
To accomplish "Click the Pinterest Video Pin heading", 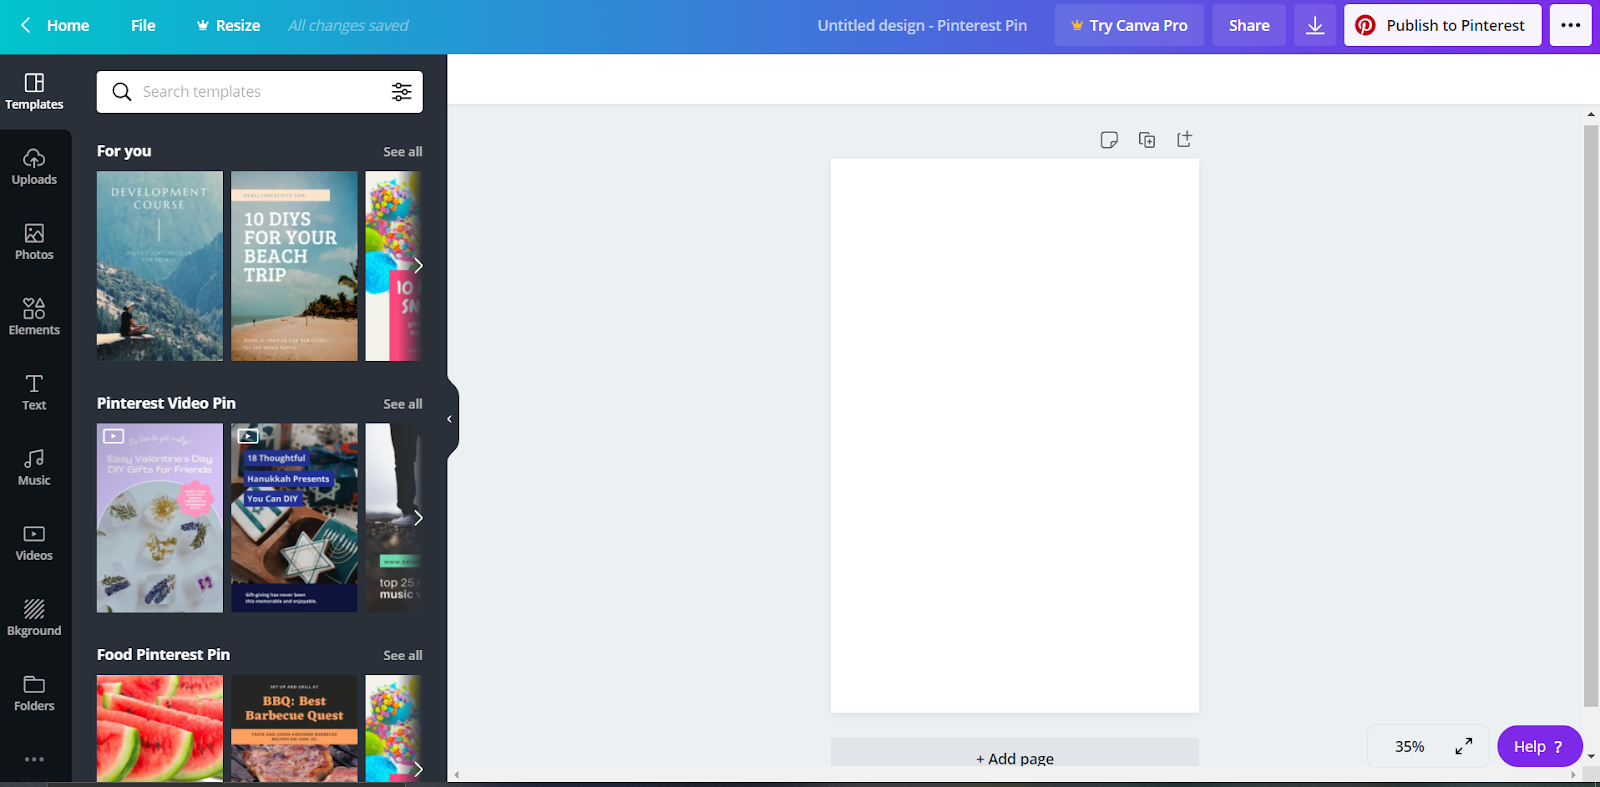I will pyautogui.click(x=166, y=403).
